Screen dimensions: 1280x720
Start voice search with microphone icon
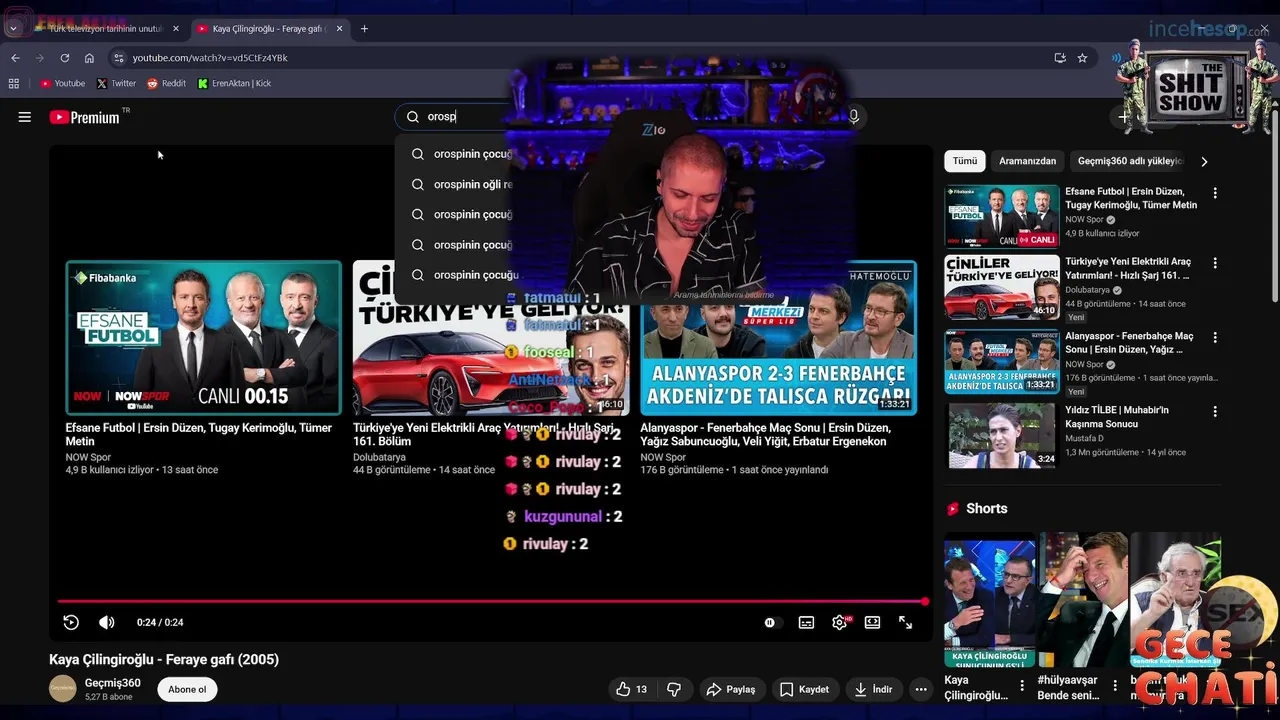853,117
